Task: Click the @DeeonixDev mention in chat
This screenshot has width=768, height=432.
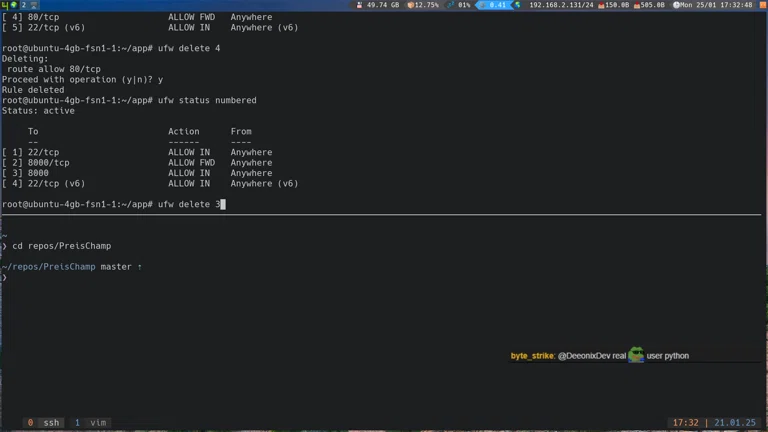Action: pos(583,356)
